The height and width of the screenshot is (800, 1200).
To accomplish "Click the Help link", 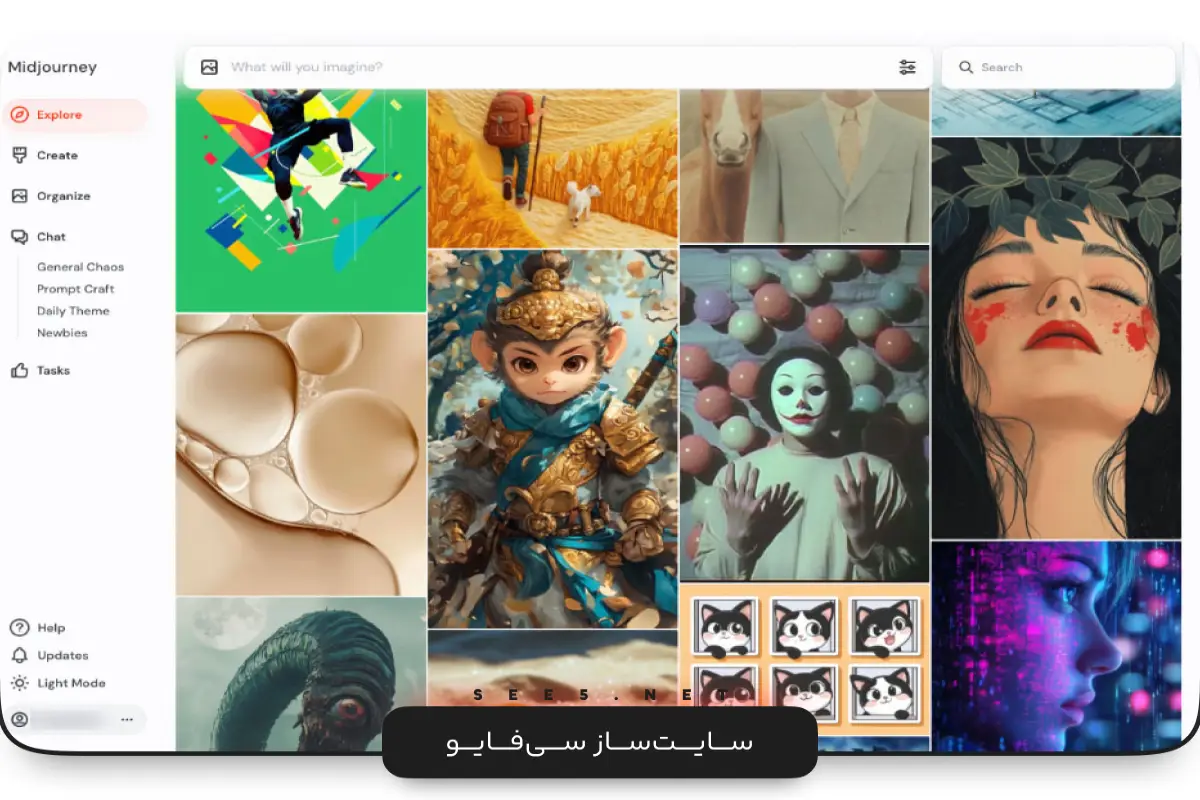I will pyautogui.click(x=51, y=628).
